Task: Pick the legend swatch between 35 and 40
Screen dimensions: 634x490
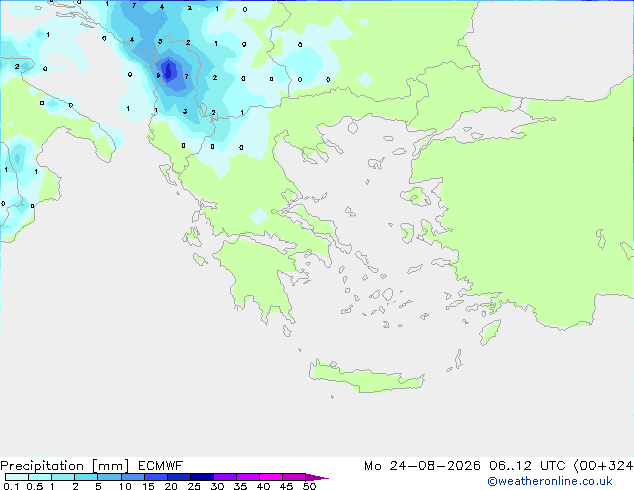Action: click(247, 477)
